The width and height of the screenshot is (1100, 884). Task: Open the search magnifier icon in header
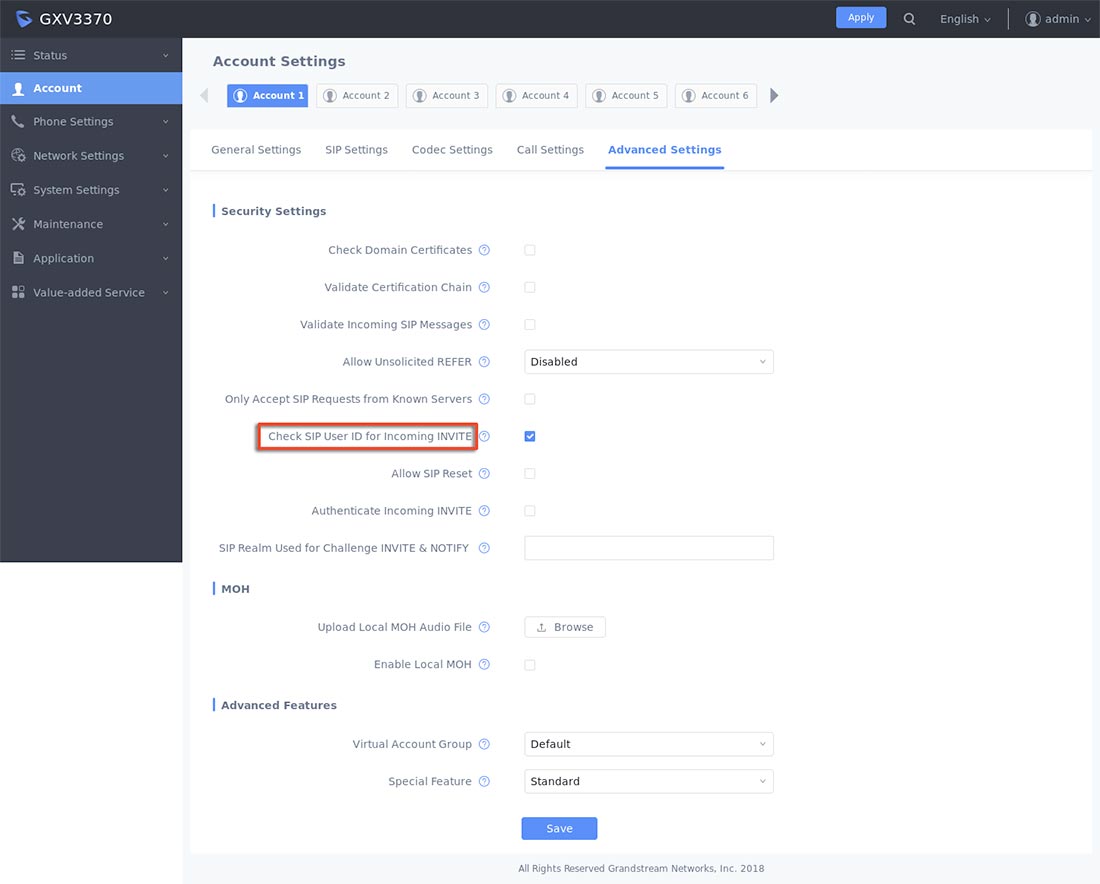click(x=909, y=19)
